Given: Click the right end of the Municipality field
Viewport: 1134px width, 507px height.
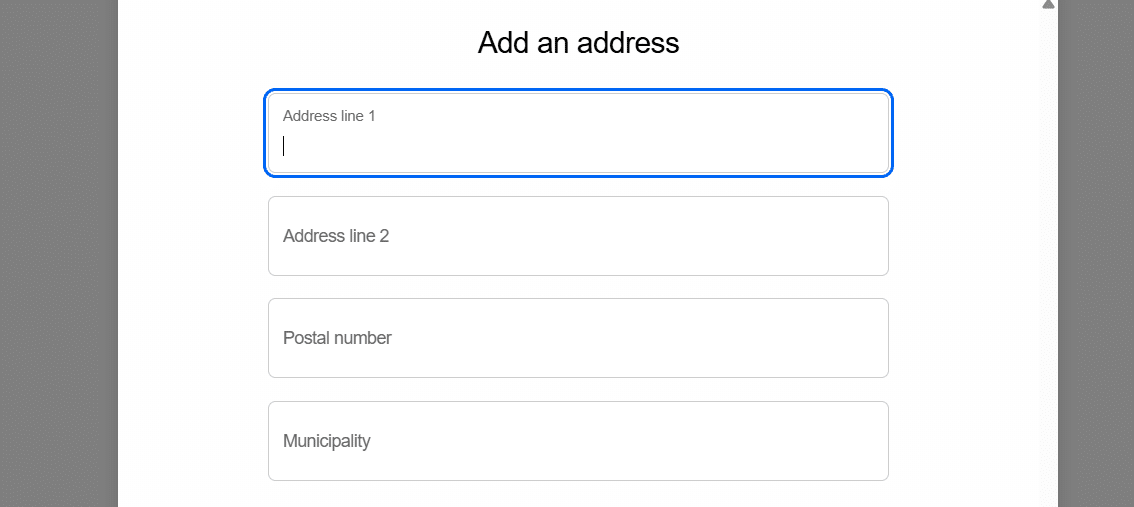Looking at the screenshot, I should coord(860,441).
